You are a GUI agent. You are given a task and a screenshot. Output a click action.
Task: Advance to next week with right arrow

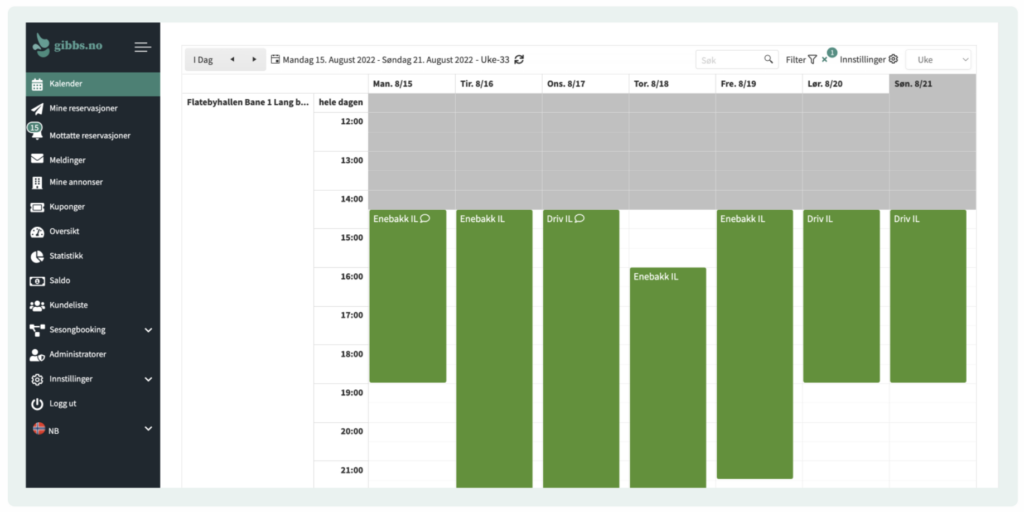tap(254, 60)
